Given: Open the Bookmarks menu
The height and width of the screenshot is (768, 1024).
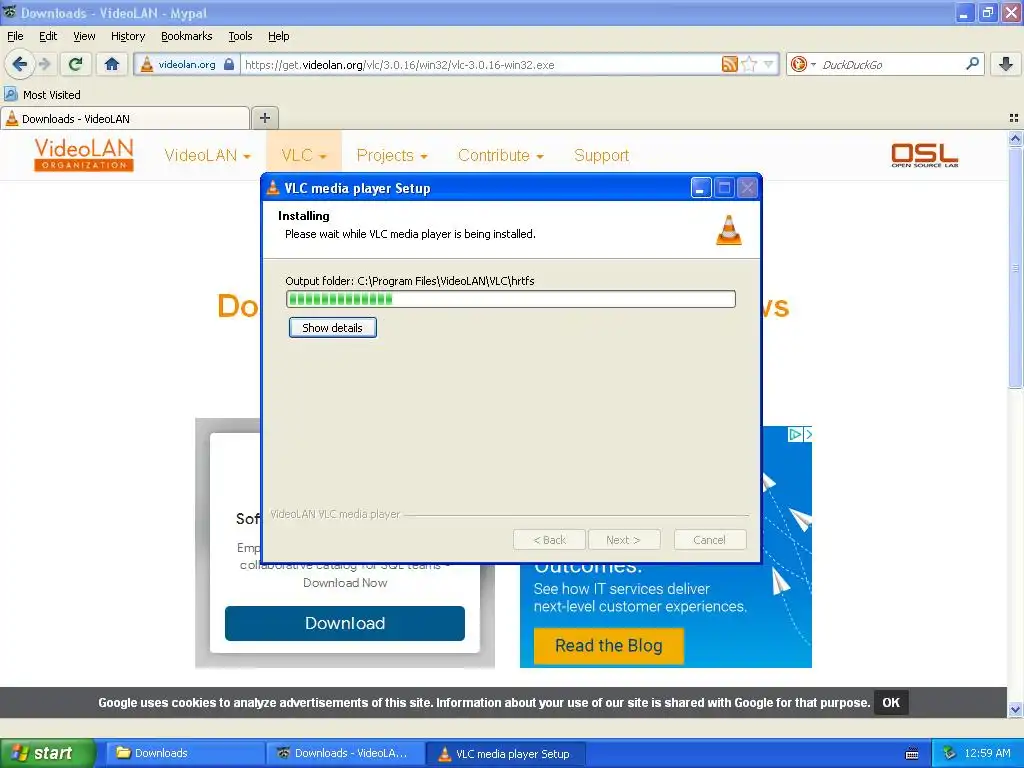Looking at the screenshot, I should (187, 36).
